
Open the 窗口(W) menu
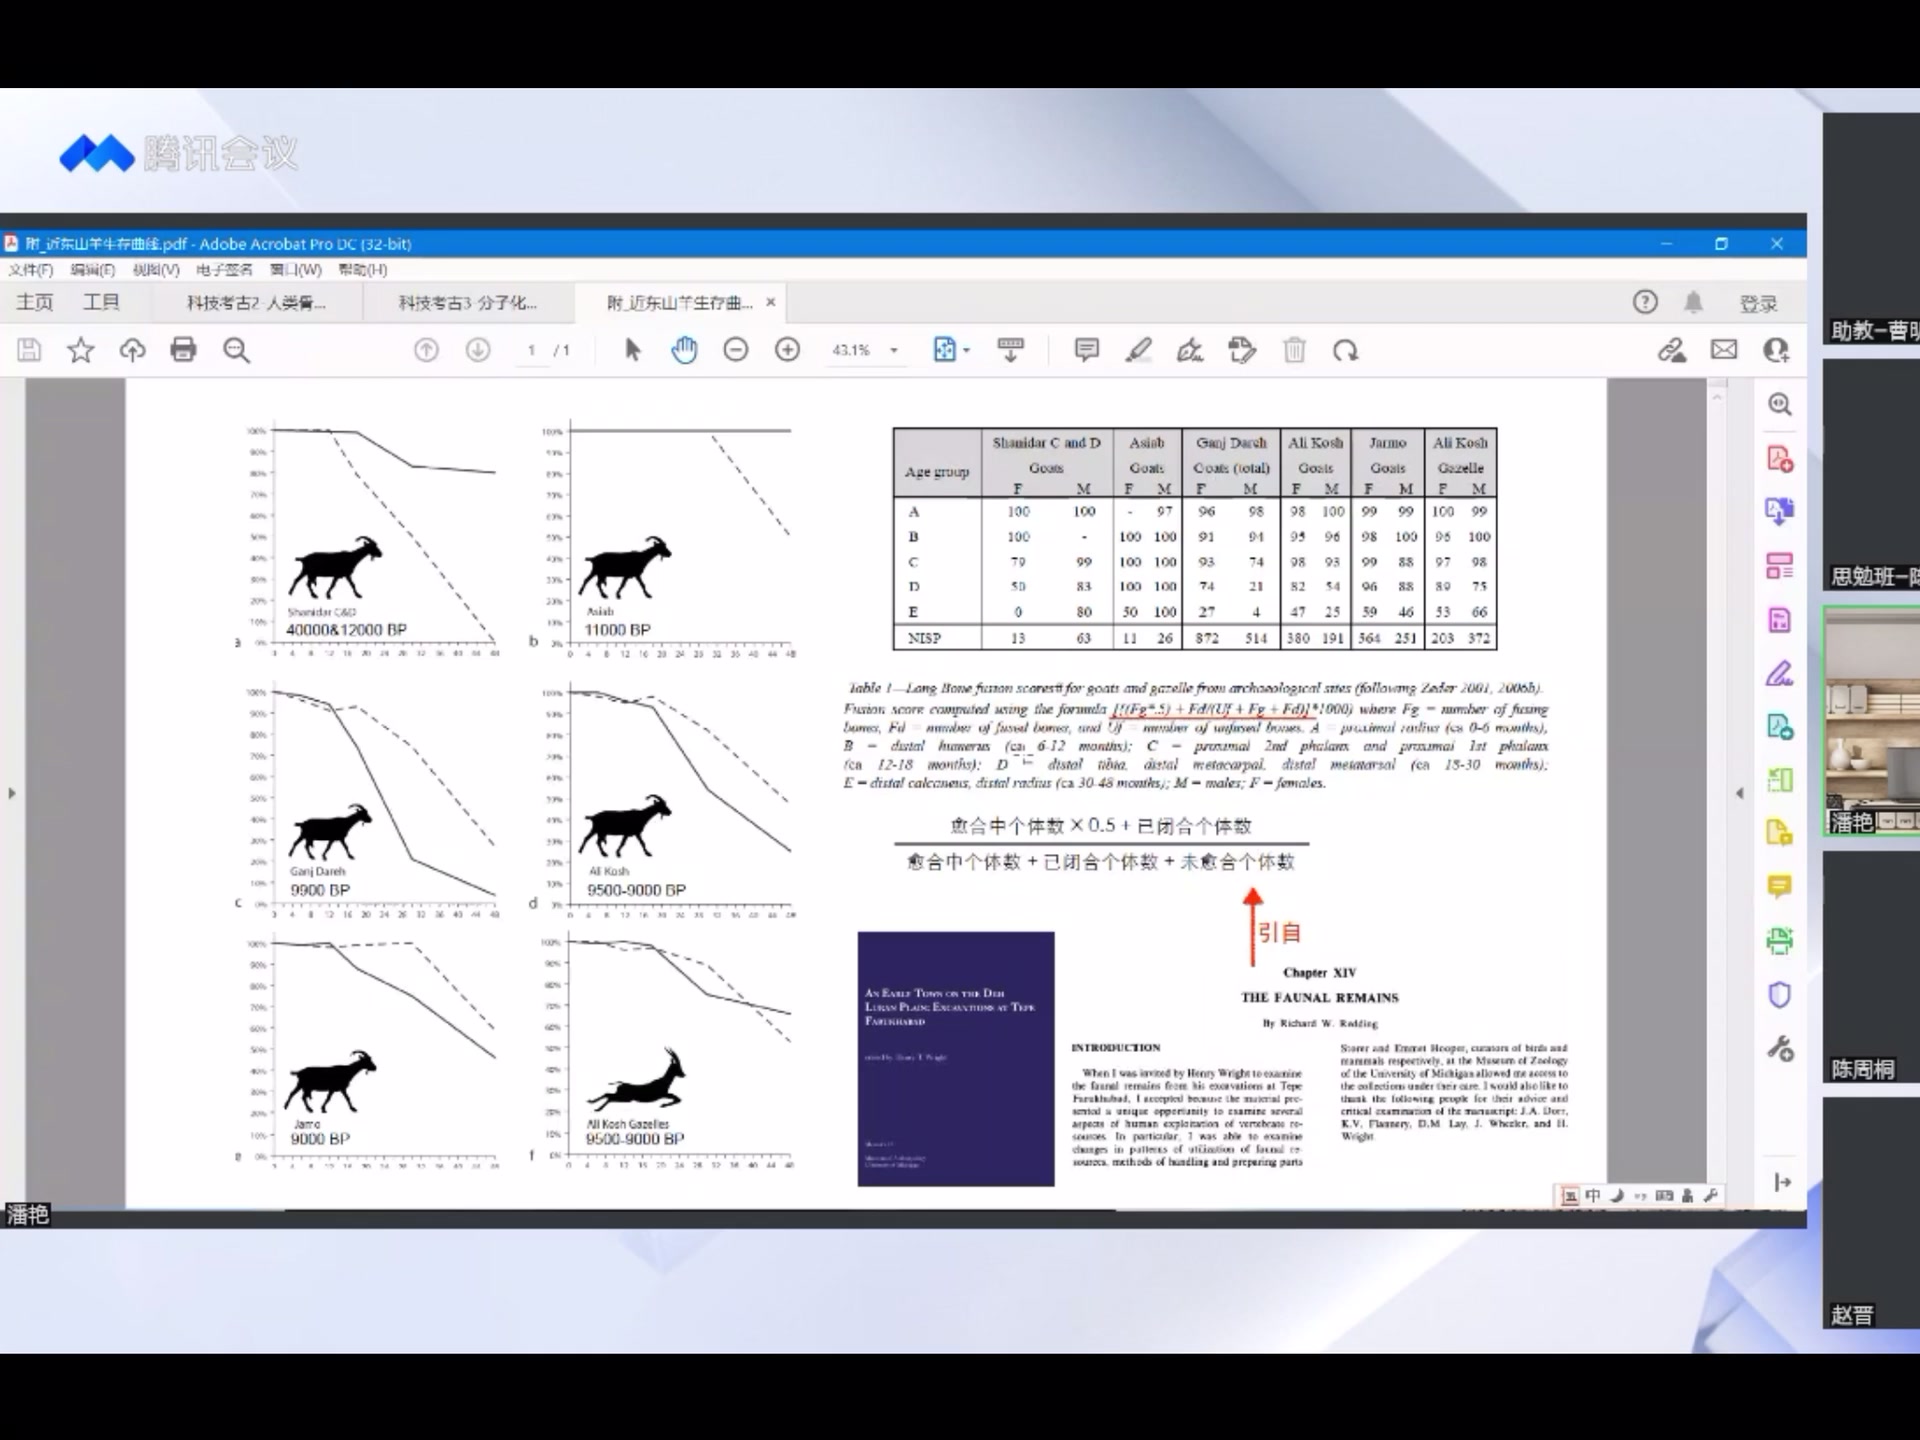[296, 270]
